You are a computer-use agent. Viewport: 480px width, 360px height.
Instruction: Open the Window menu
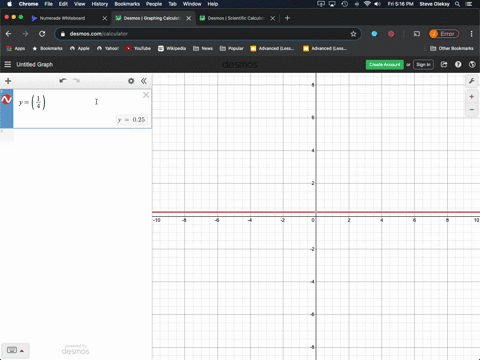click(192, 4)
